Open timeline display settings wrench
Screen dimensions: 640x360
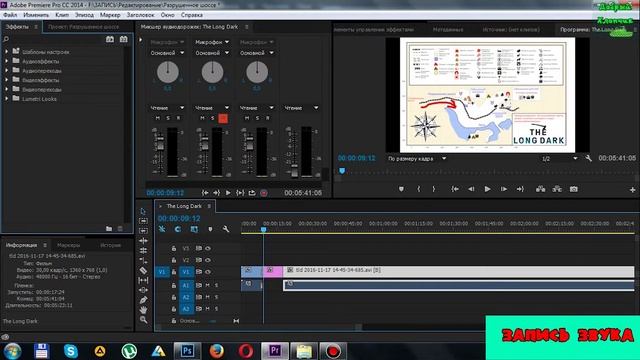click(226, 229)
